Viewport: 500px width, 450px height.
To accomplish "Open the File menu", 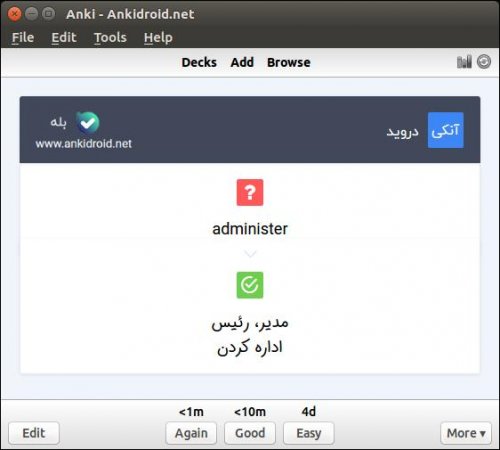I will (x=23, y=37).
